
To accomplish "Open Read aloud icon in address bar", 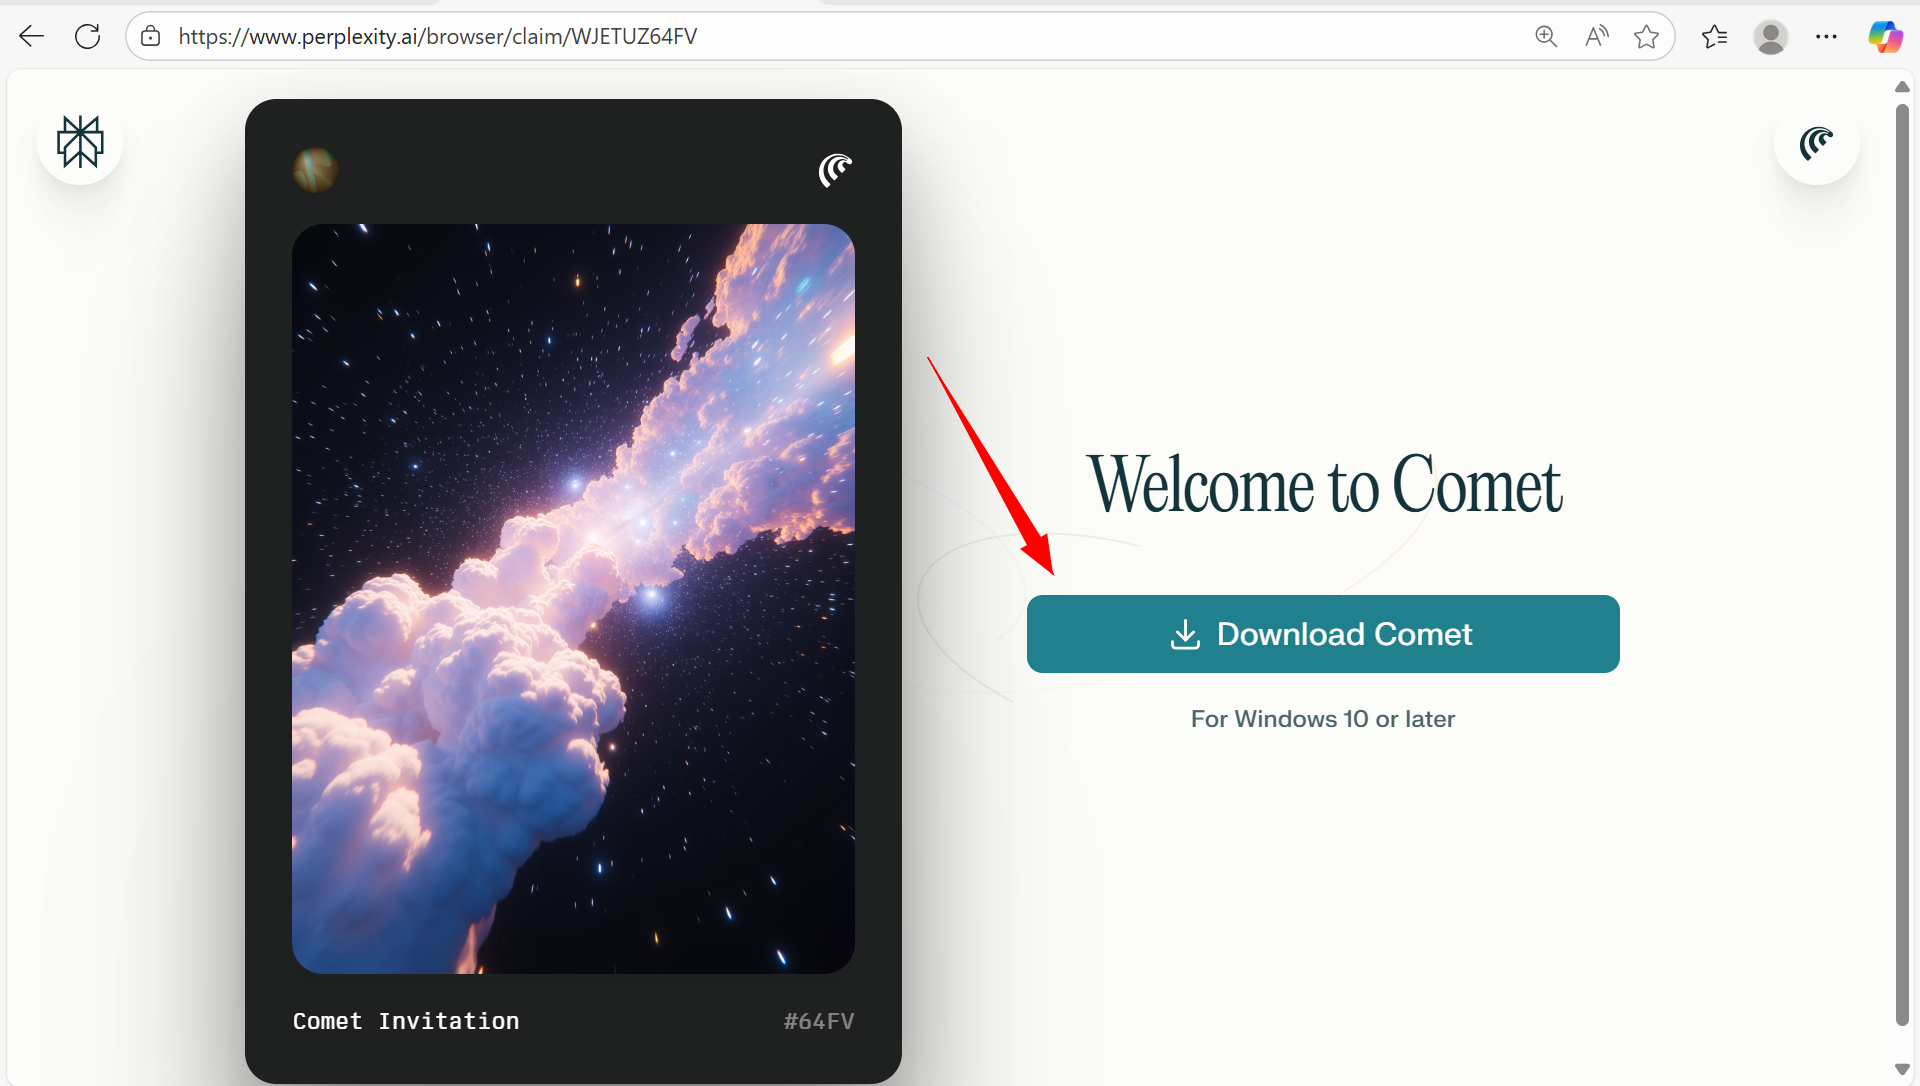I will [1597, 37].
